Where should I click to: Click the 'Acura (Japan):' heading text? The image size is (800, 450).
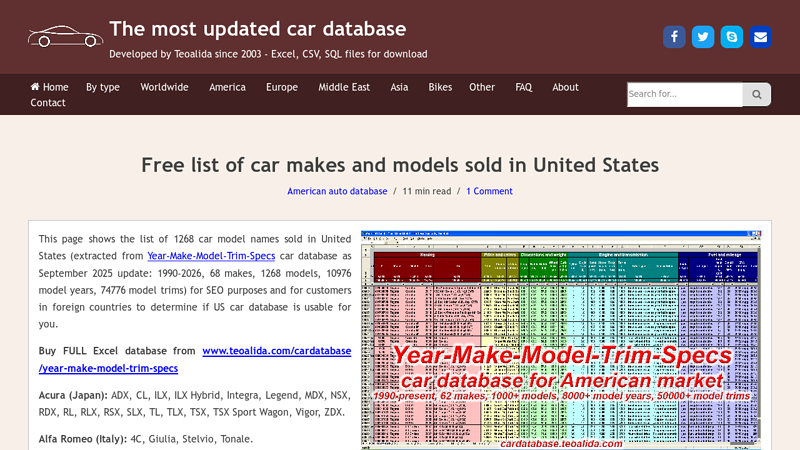pyautogui.click(x=73, y=395)
